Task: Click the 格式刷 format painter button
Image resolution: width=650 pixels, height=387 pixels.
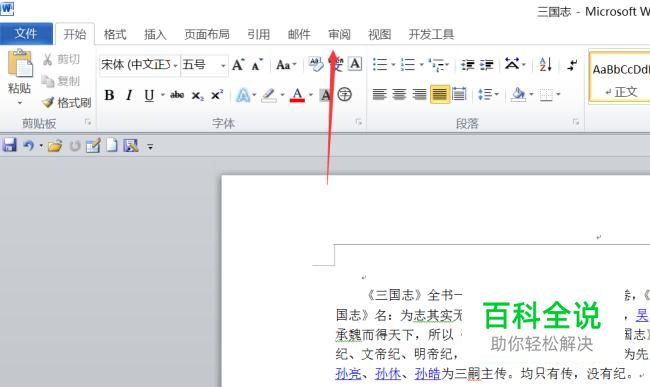Action: pos(66,102)
